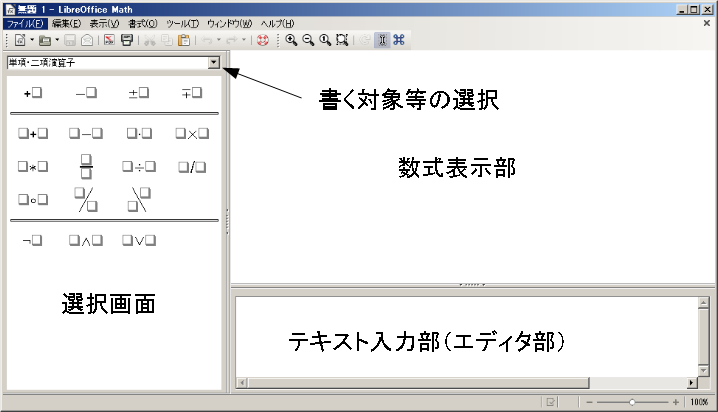Open the 表示(V) menu
Image resolution: width=718 pixels, height=412 pixels.
[104, 23]
